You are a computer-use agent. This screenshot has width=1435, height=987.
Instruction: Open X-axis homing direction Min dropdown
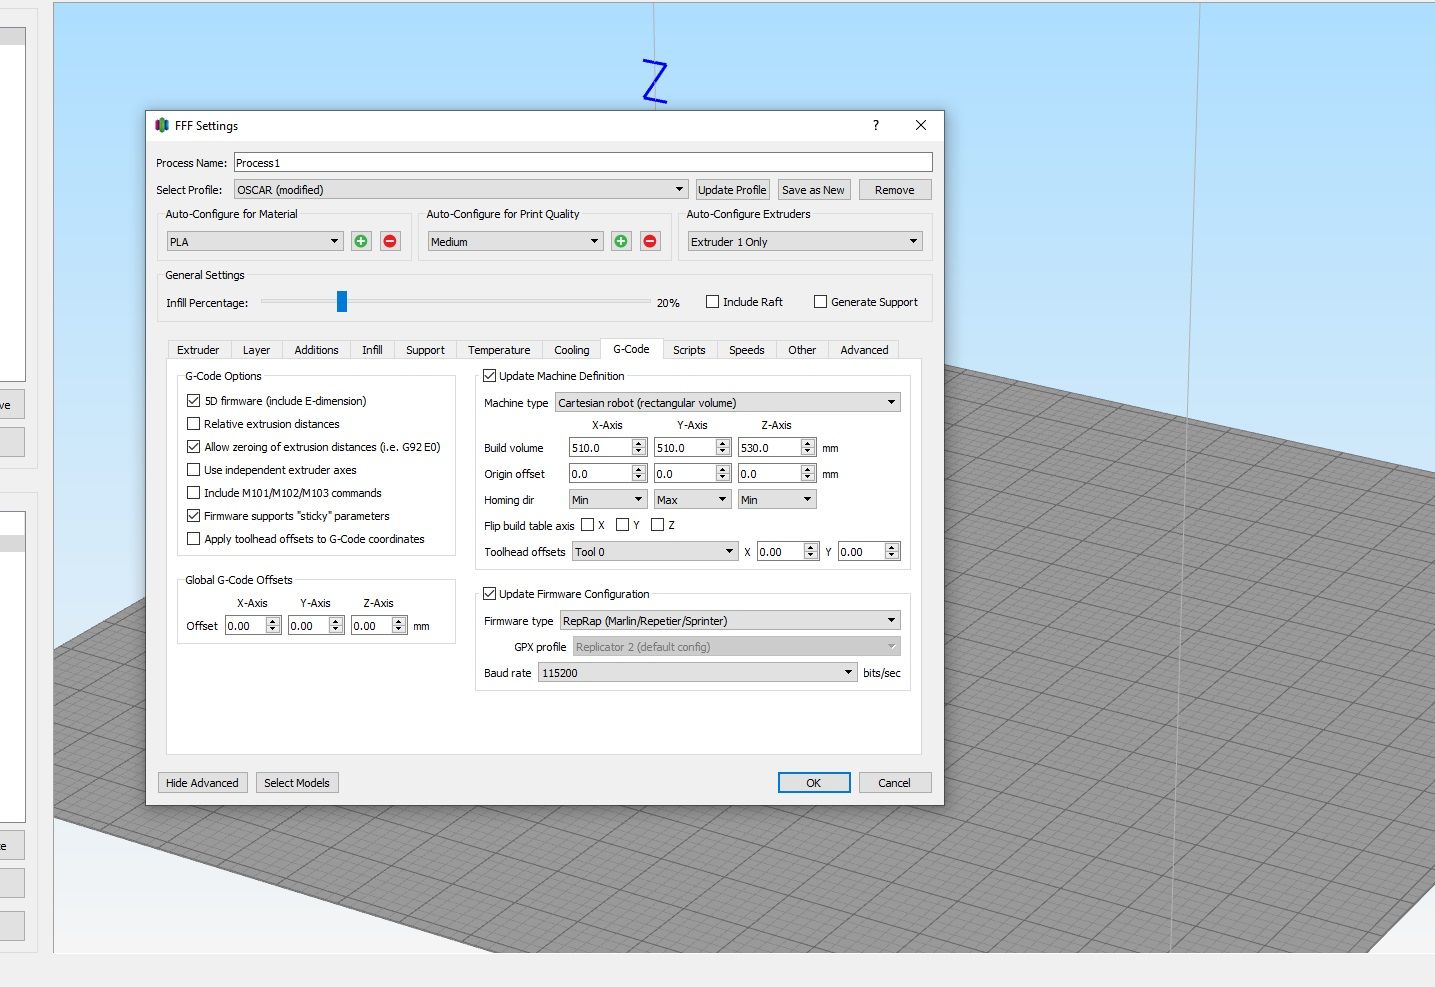(608, 499)
